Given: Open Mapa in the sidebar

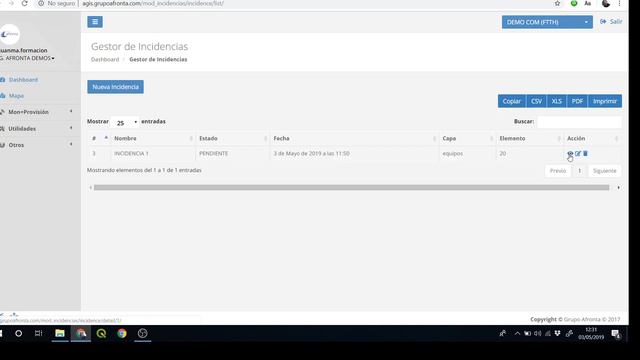Looking at the screenshot, I should pyautogui.click(x=16, y=96).
